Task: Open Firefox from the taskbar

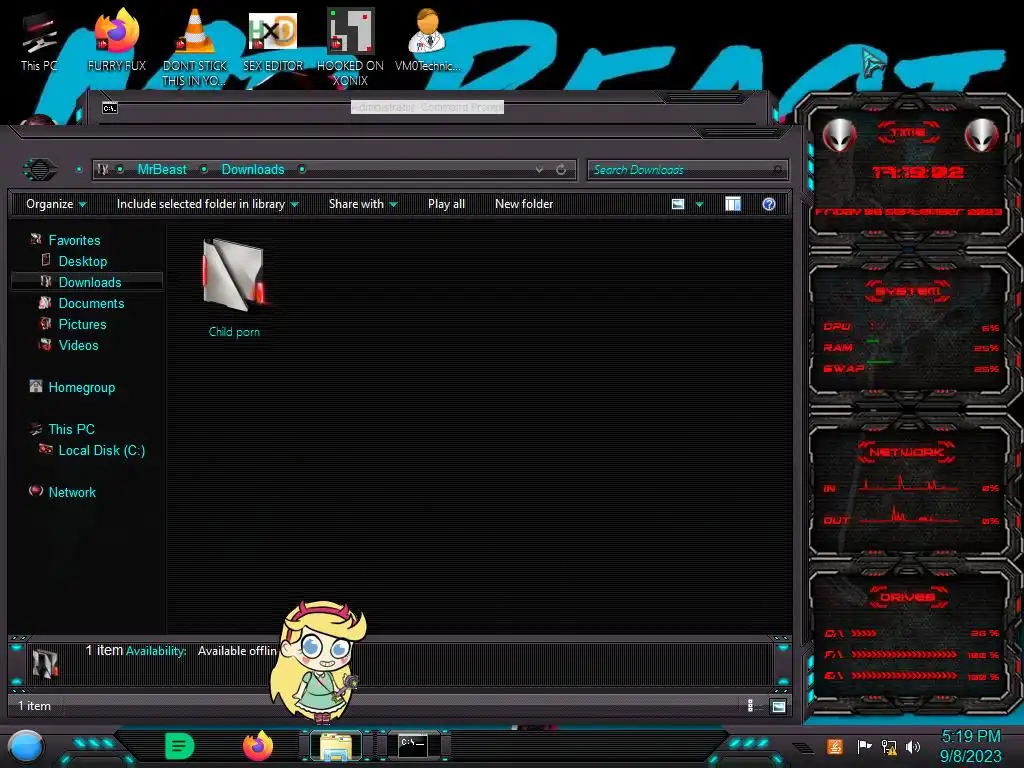Action: [x=258, y=746]
